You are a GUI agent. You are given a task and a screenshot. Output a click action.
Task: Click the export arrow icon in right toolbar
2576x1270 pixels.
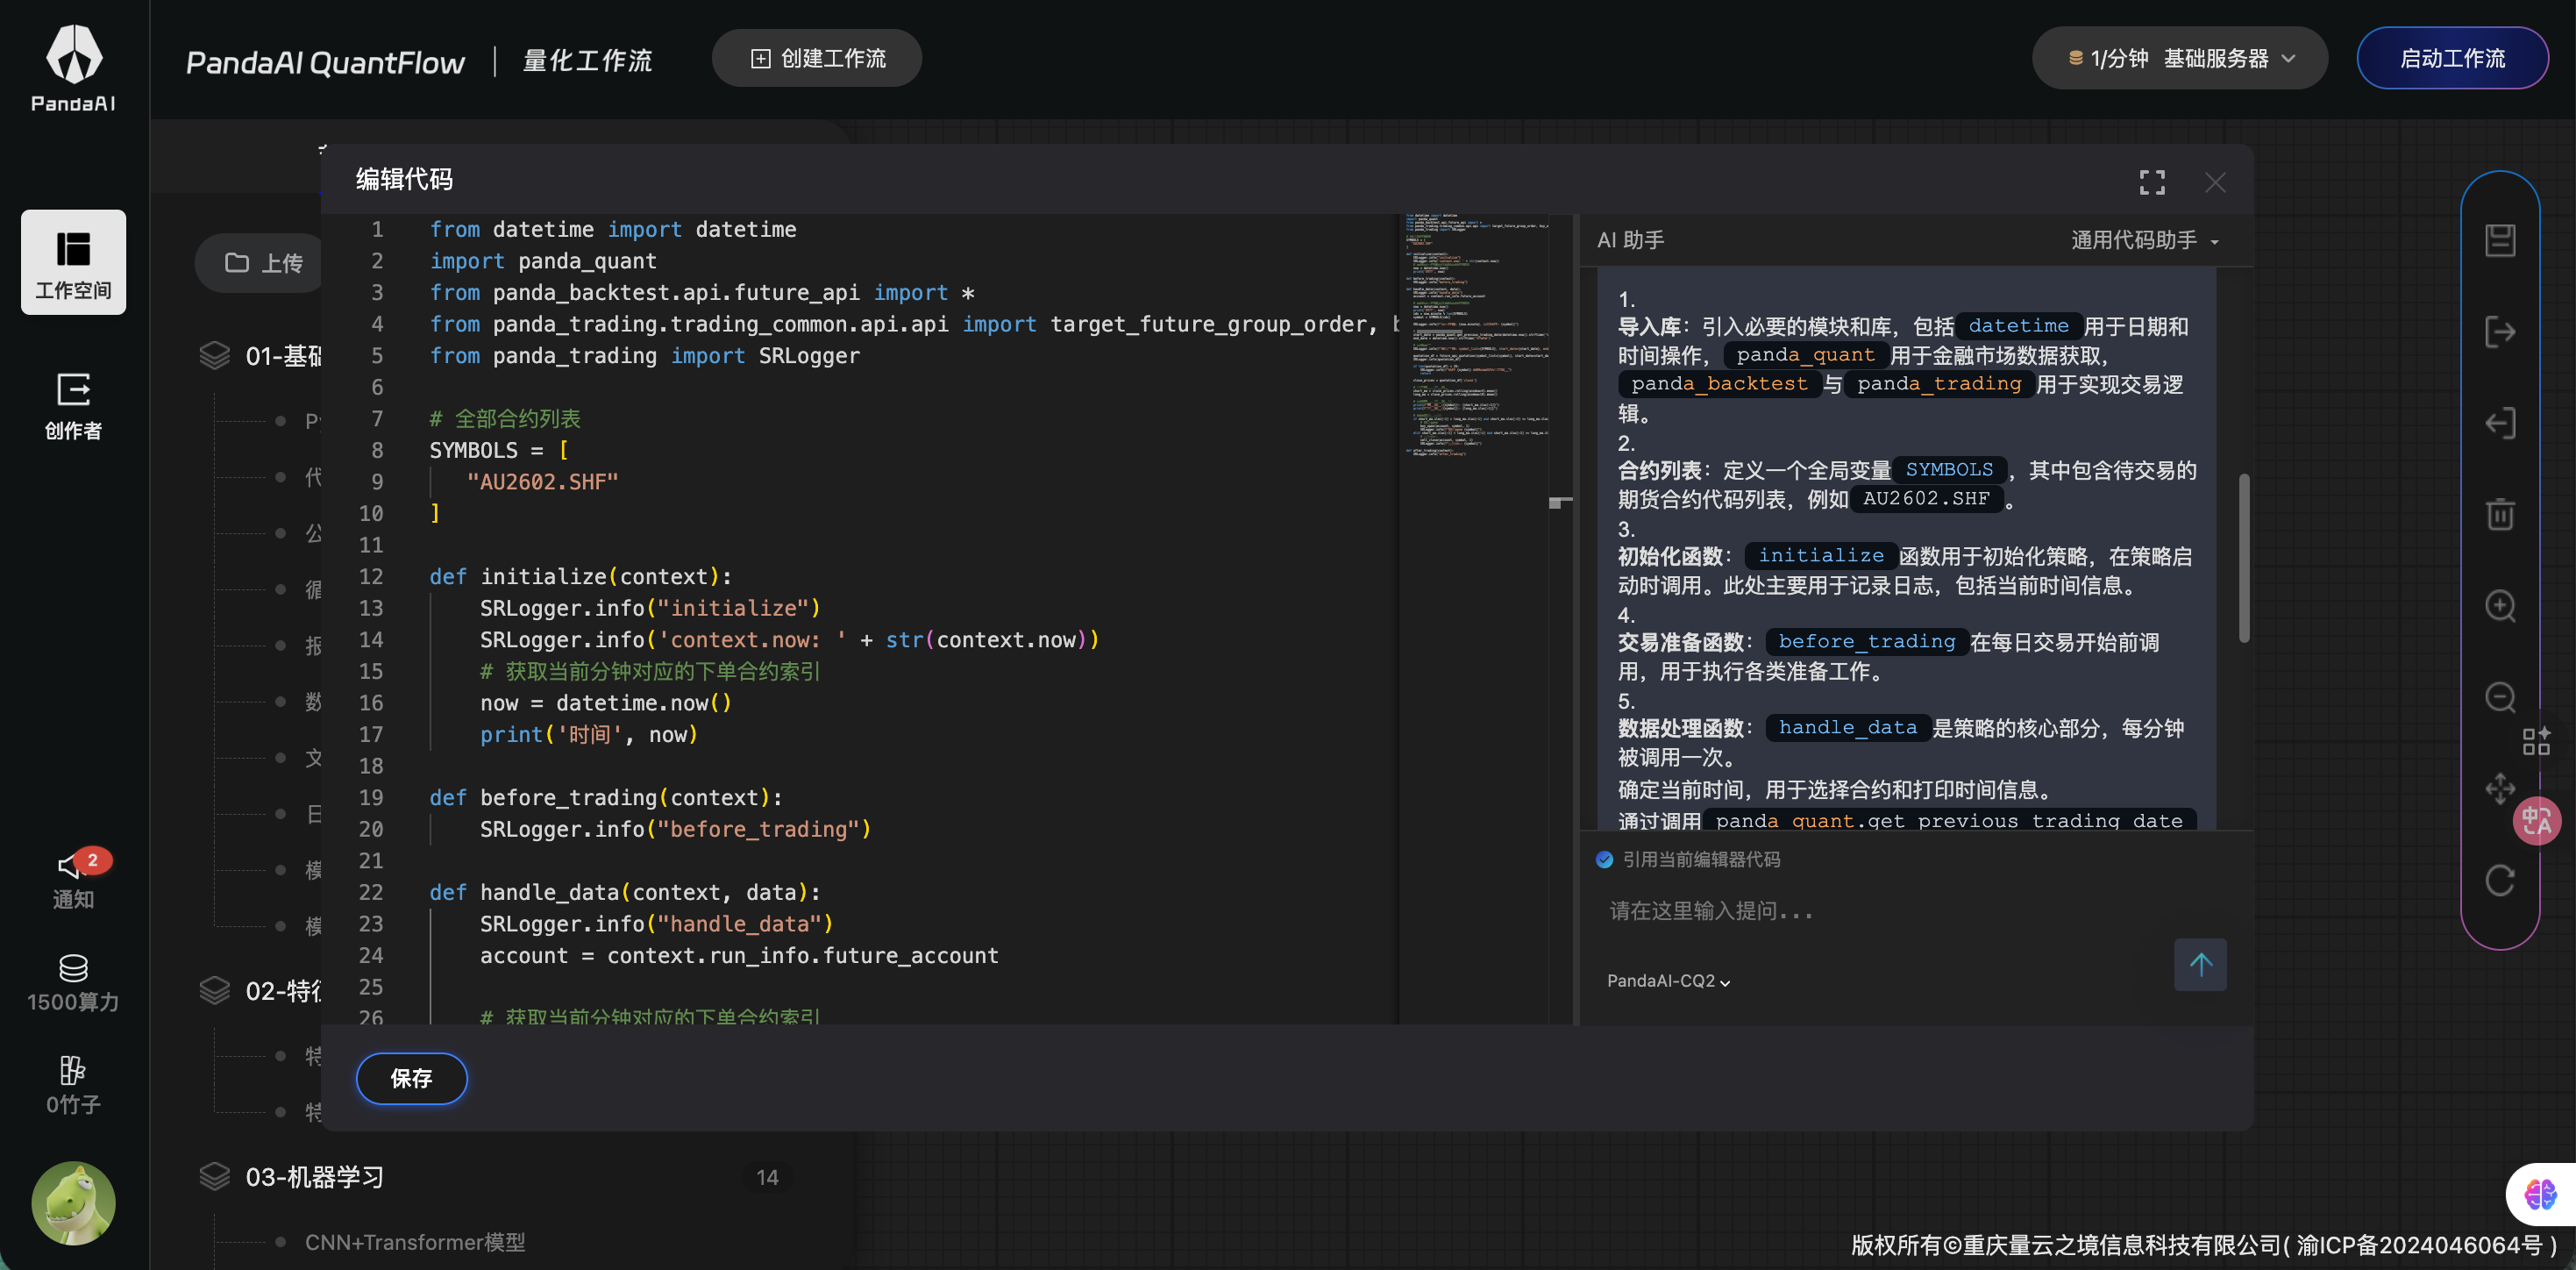click(2499, 332)
